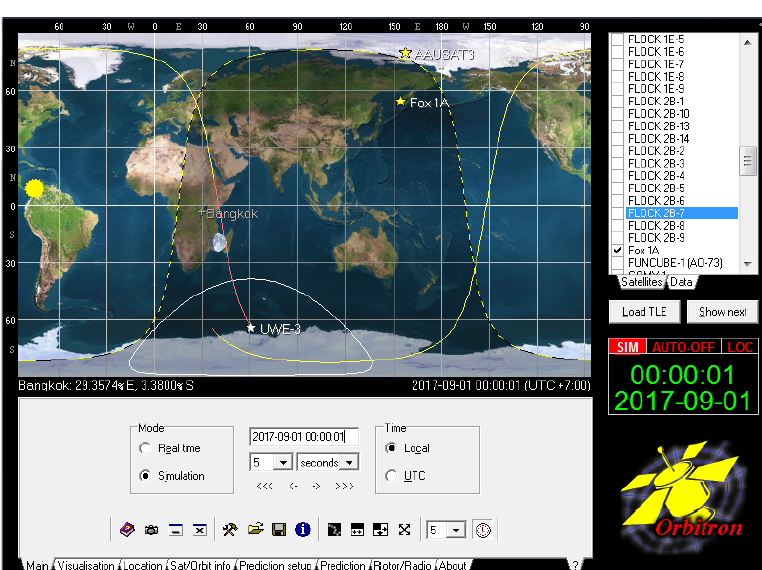Click the satellite track toolbar icon
762x570 pixels.
click(334, 529)
